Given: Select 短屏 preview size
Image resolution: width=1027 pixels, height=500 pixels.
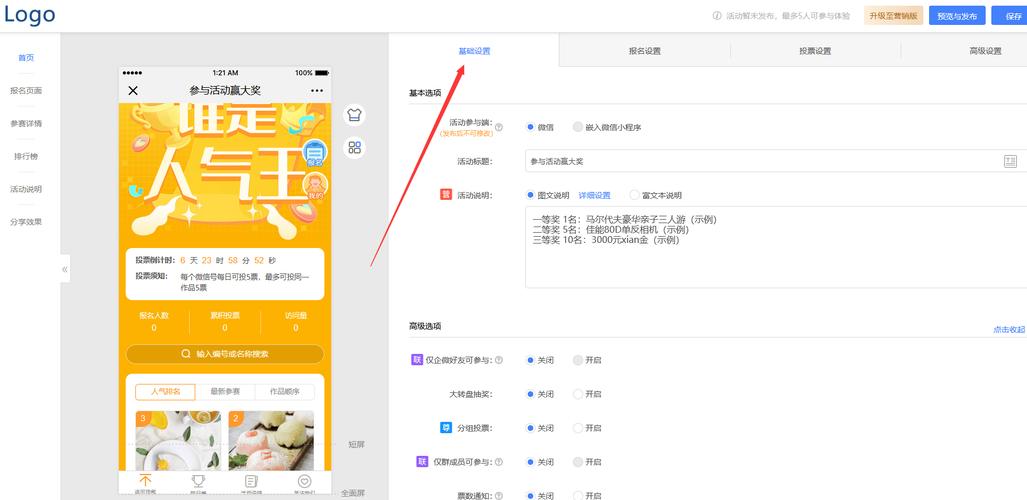Looking at the screenshot, I should pos(356,444).
